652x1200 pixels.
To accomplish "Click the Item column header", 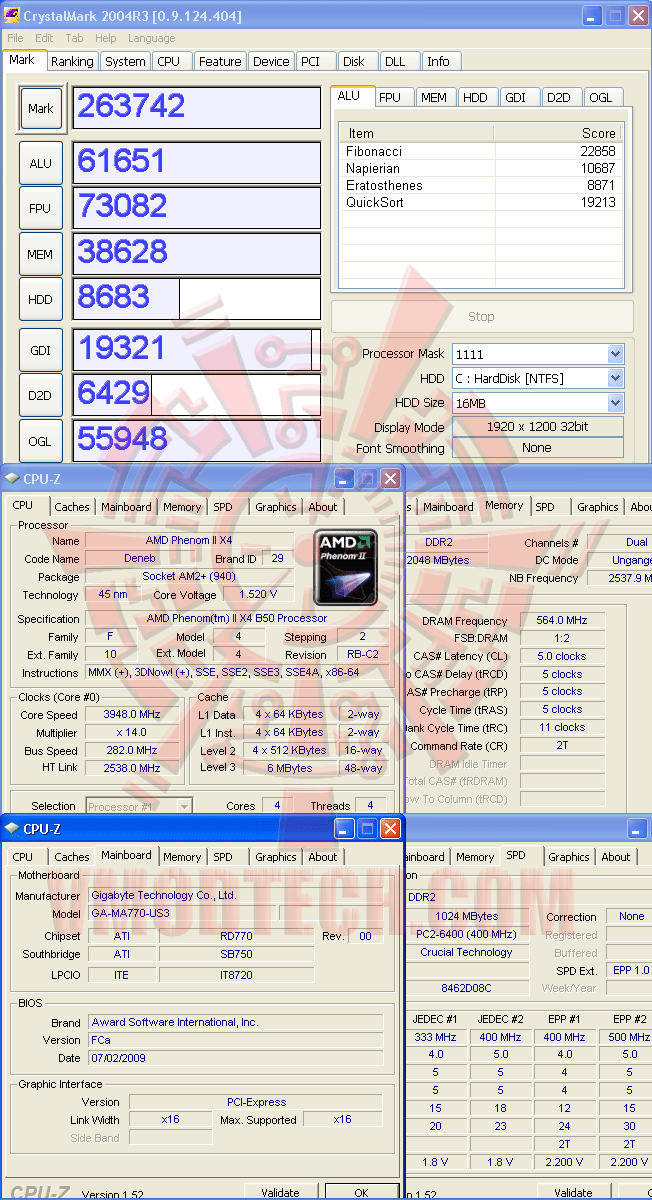I will [417, 133].
